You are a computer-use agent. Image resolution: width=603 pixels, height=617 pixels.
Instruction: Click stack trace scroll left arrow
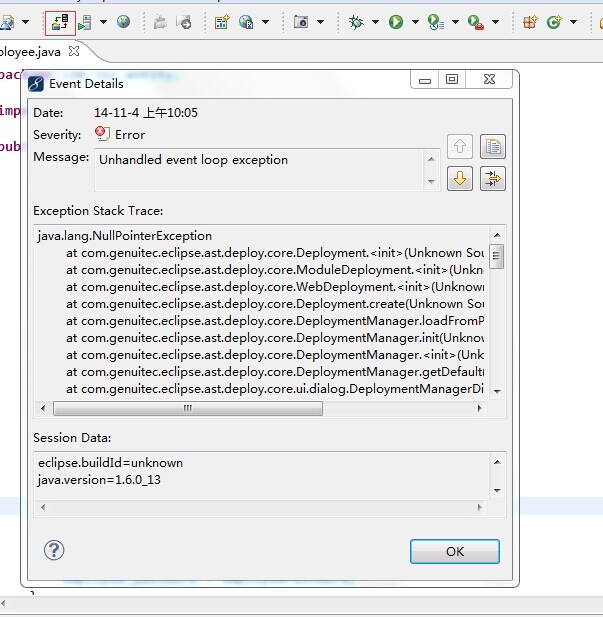pyautogui.click(x=43, y=408)
